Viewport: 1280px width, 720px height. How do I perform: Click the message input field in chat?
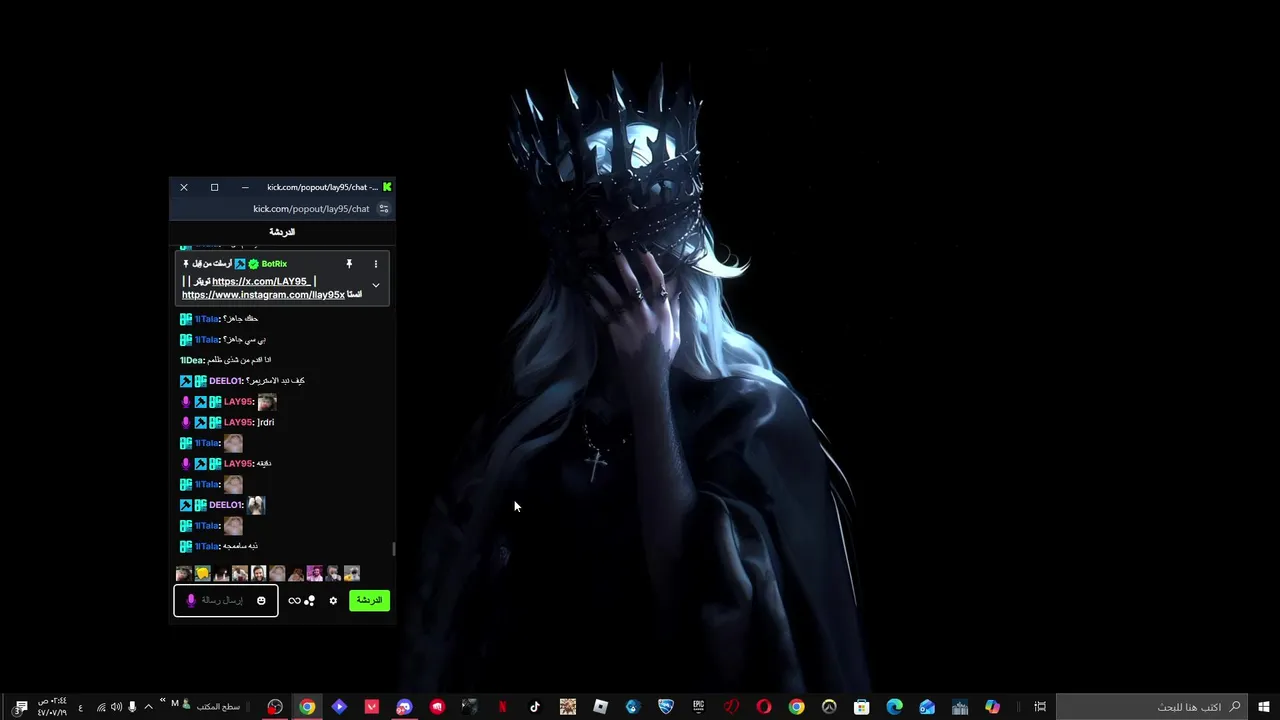click(226, 600)
